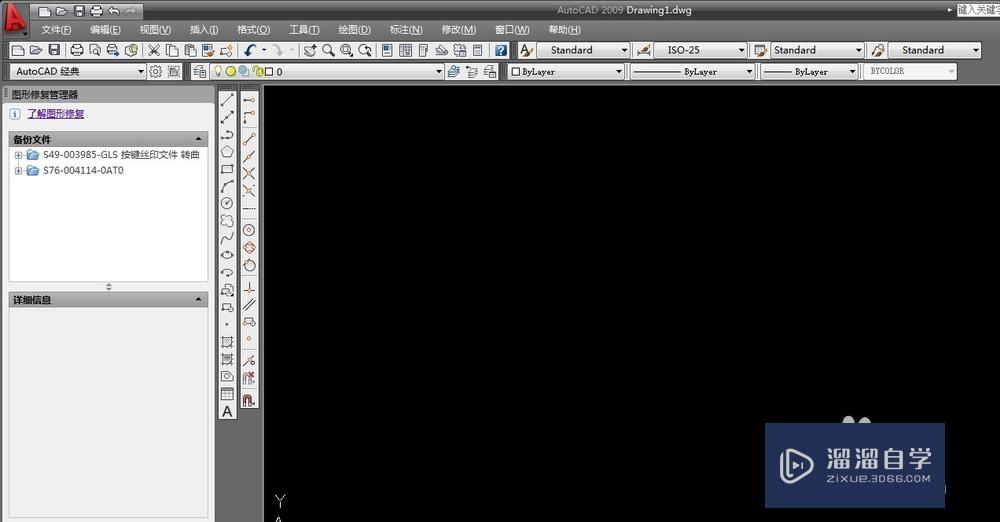Open the AutoCAD application menu logo button

click(x=15, y=18)
